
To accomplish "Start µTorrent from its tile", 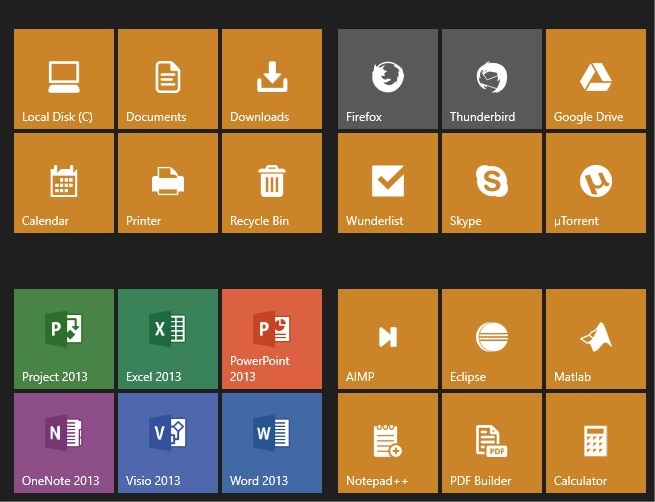I will (596, 183).
